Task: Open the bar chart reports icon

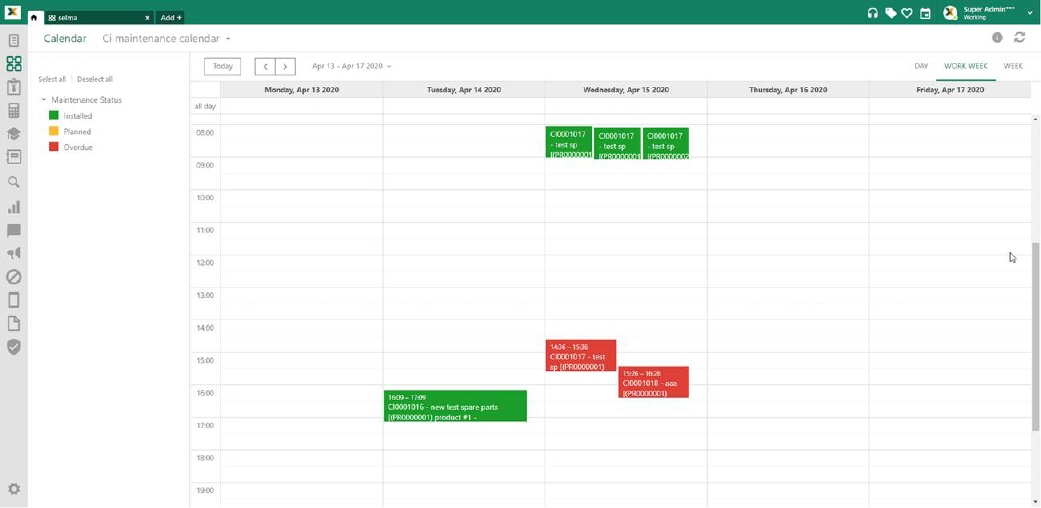Action: pos(14,207)
